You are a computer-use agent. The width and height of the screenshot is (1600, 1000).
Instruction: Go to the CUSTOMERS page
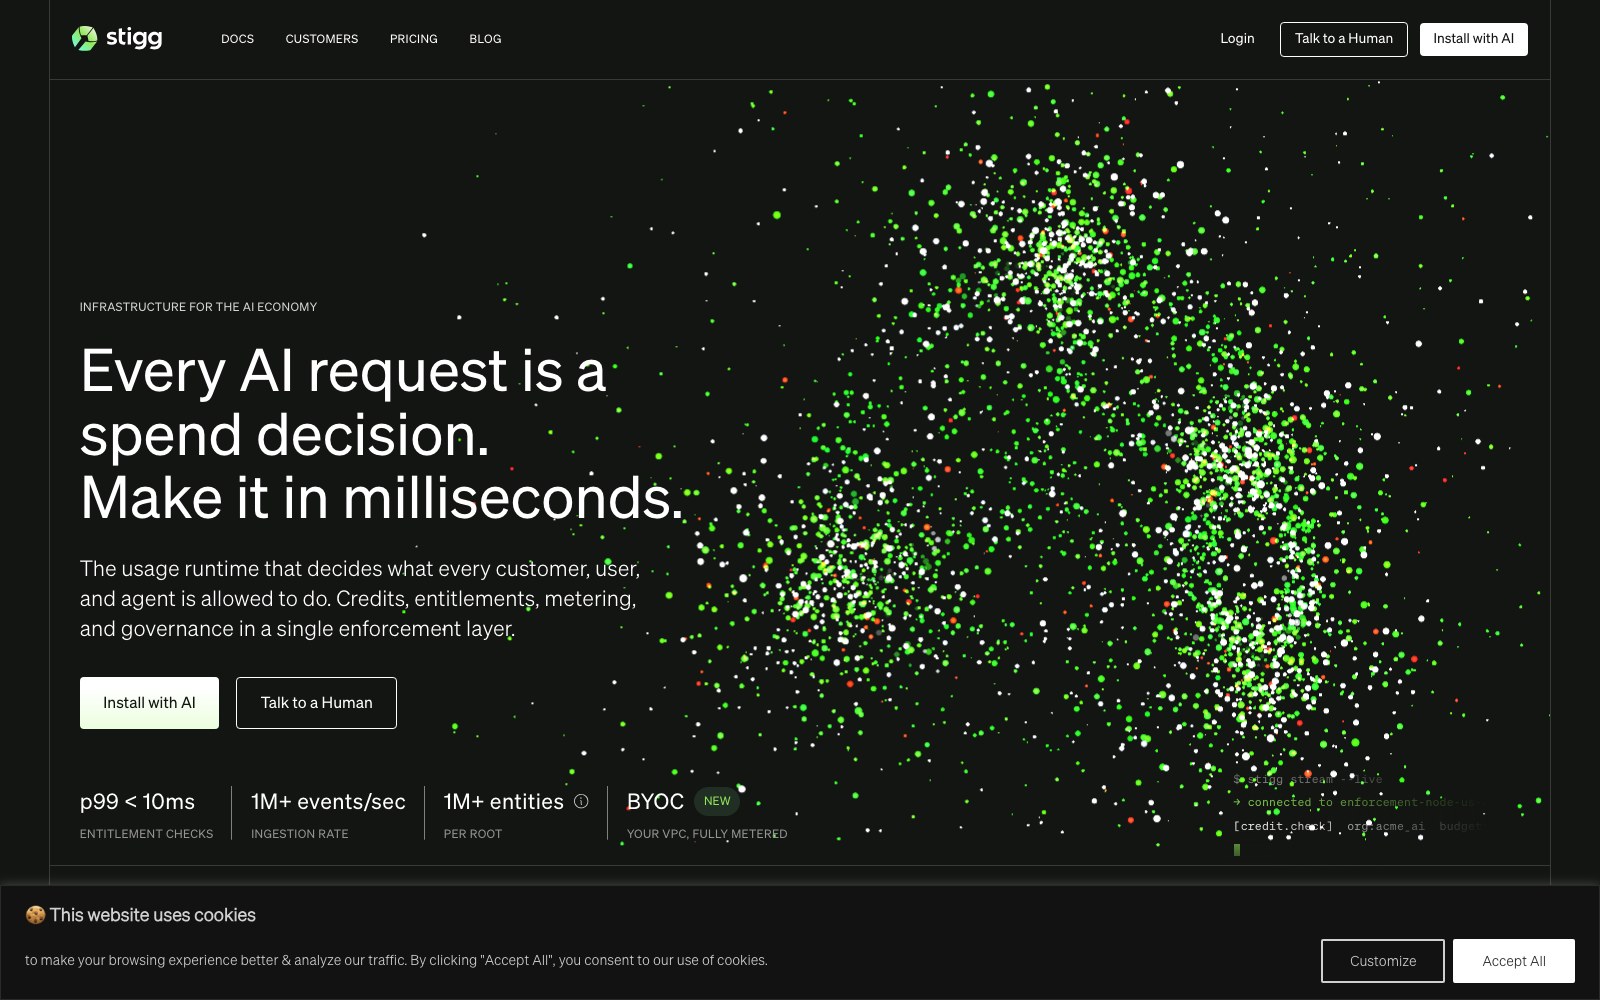point(321,39)
